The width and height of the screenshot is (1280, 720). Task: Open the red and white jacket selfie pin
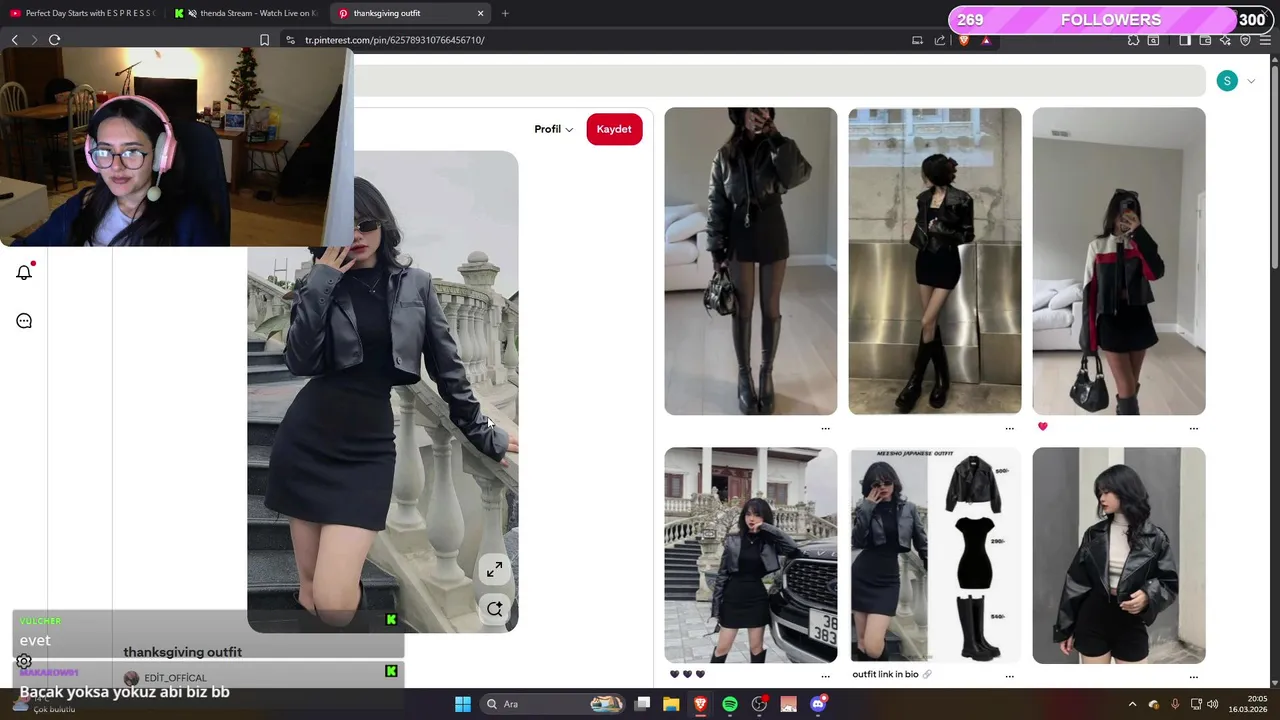point(1119,261)
